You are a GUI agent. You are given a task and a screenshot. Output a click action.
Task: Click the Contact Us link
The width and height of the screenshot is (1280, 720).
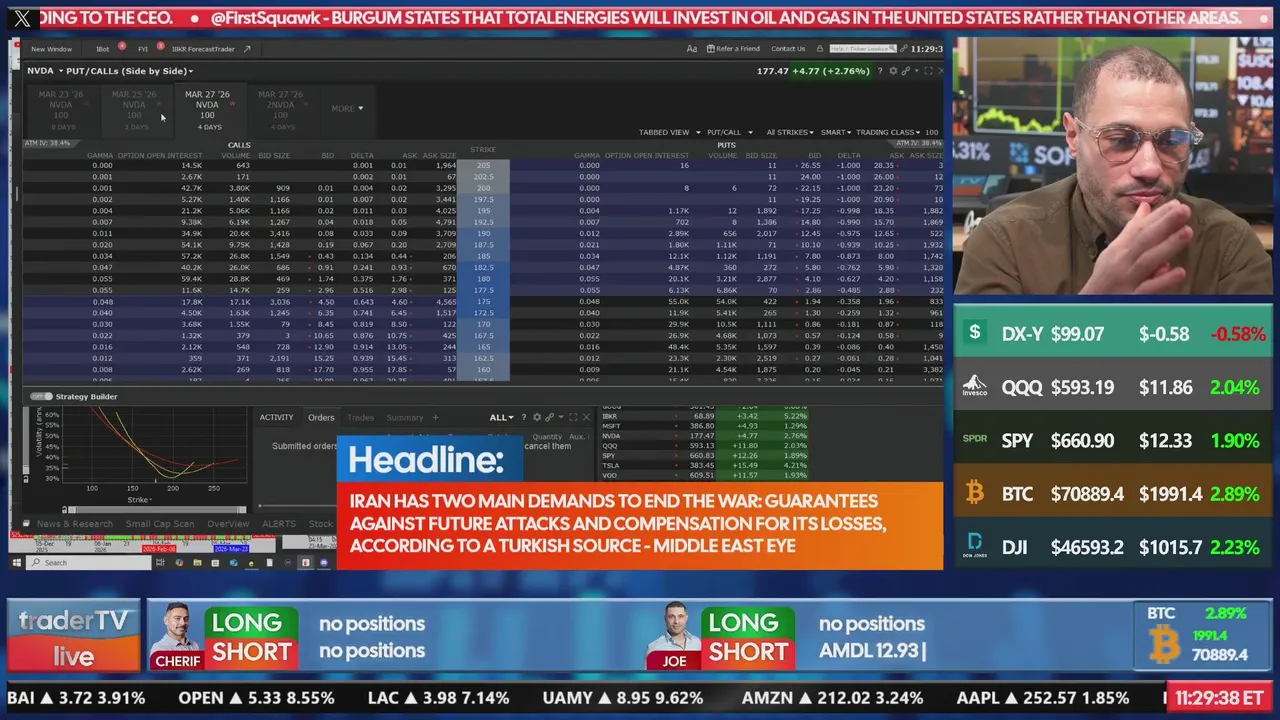coord(788,49)
